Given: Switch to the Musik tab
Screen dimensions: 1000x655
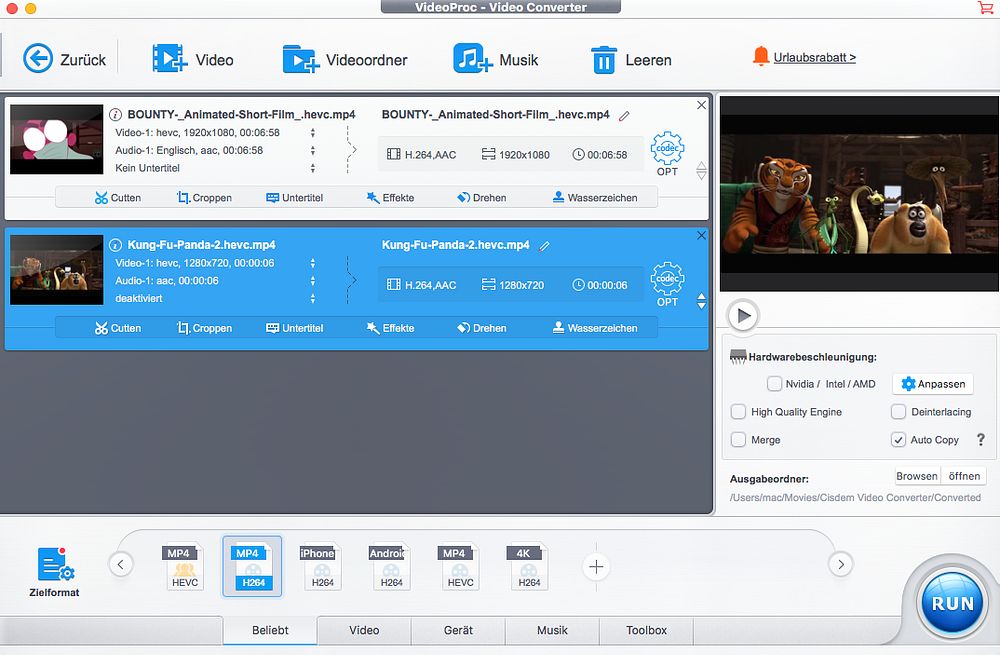Looking at the screenshot, I should point(552,630).
